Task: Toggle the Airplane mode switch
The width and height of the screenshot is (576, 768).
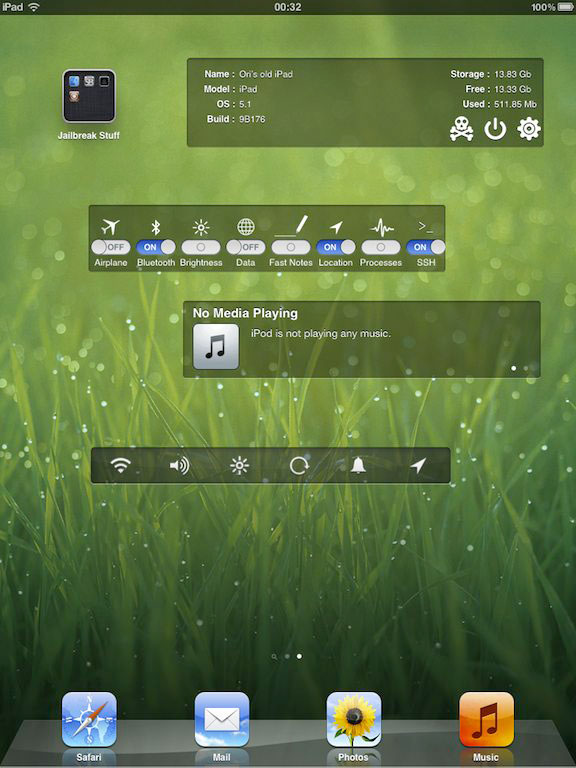Action: click(111, 247)
